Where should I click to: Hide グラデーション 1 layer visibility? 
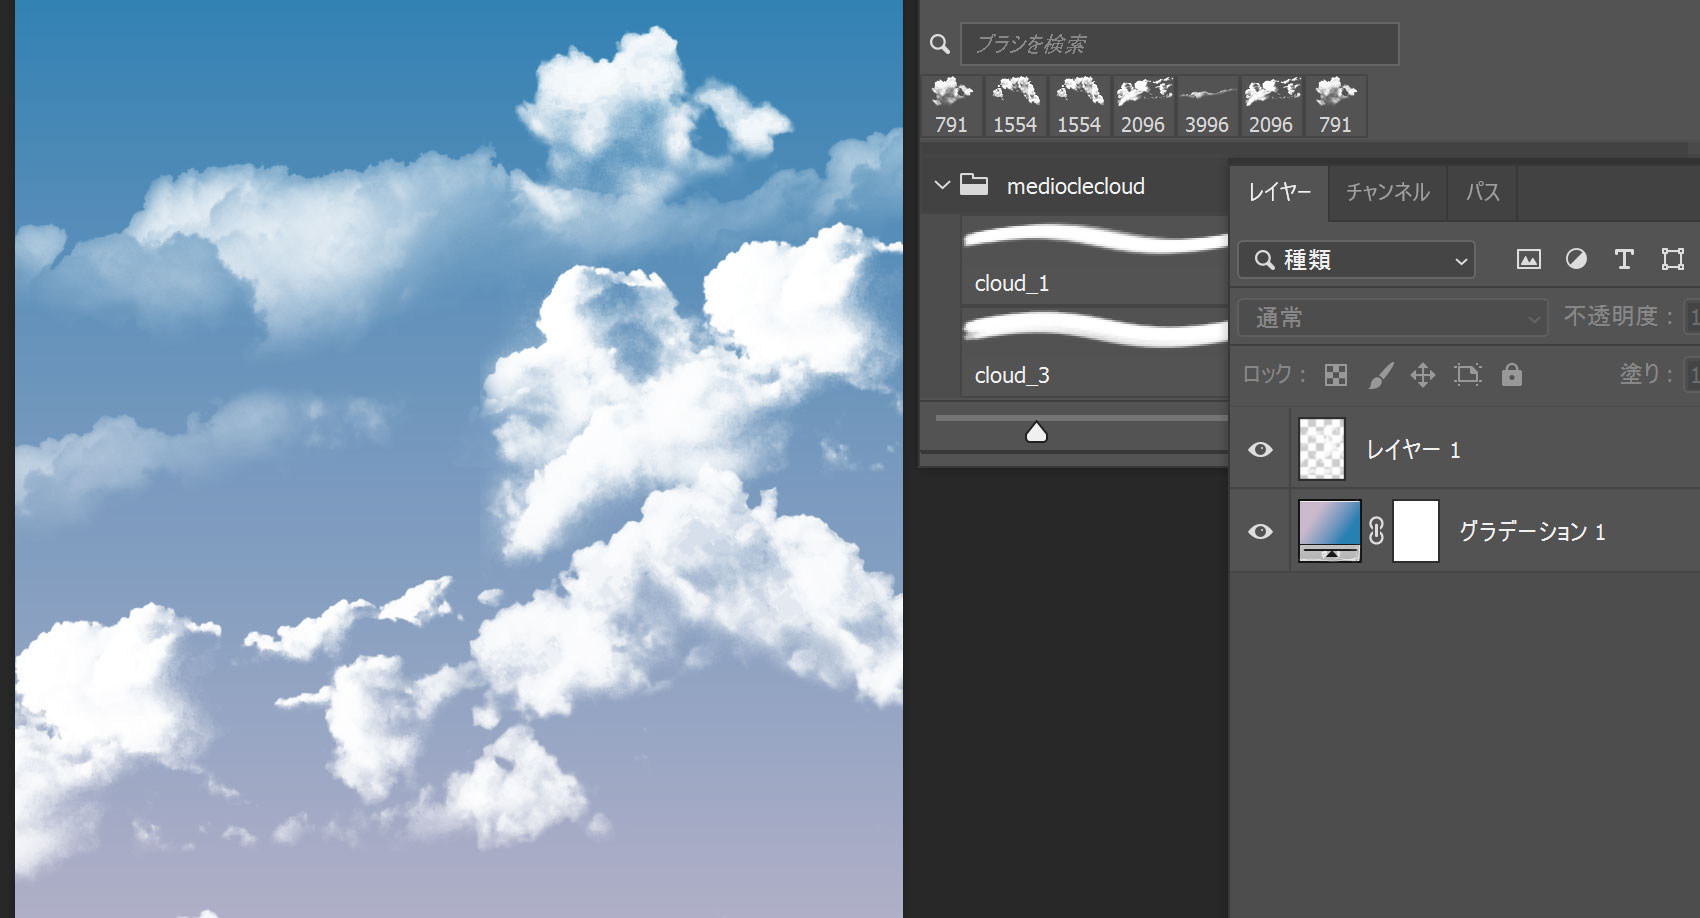point(1260,531)
